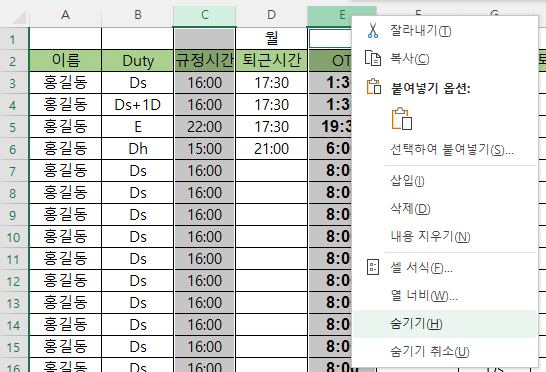Image resolution: width=546 pixels, height=372 pixels.
Task: Select column B header
Action: click(x=138, y=15)
